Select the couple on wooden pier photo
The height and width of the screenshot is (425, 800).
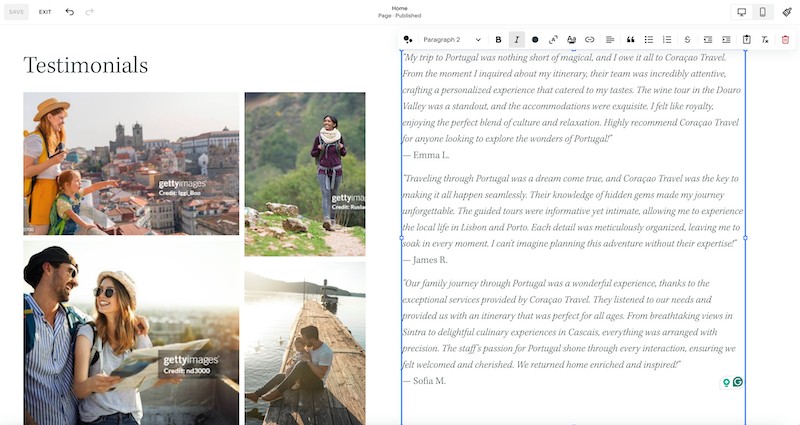(x=305, y=343)
